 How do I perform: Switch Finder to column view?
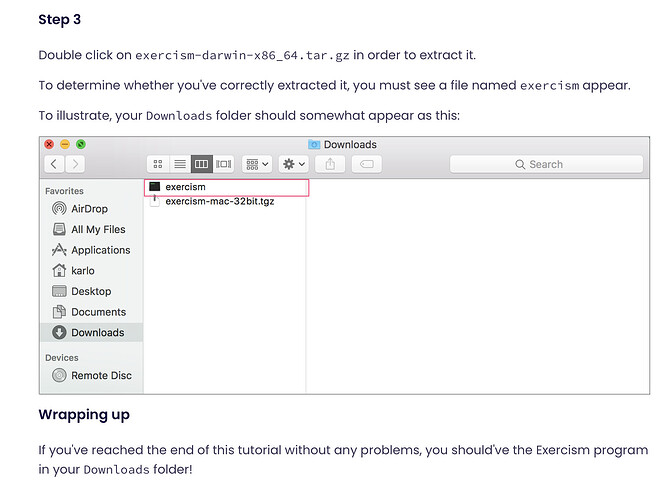(x=201, y=164)
